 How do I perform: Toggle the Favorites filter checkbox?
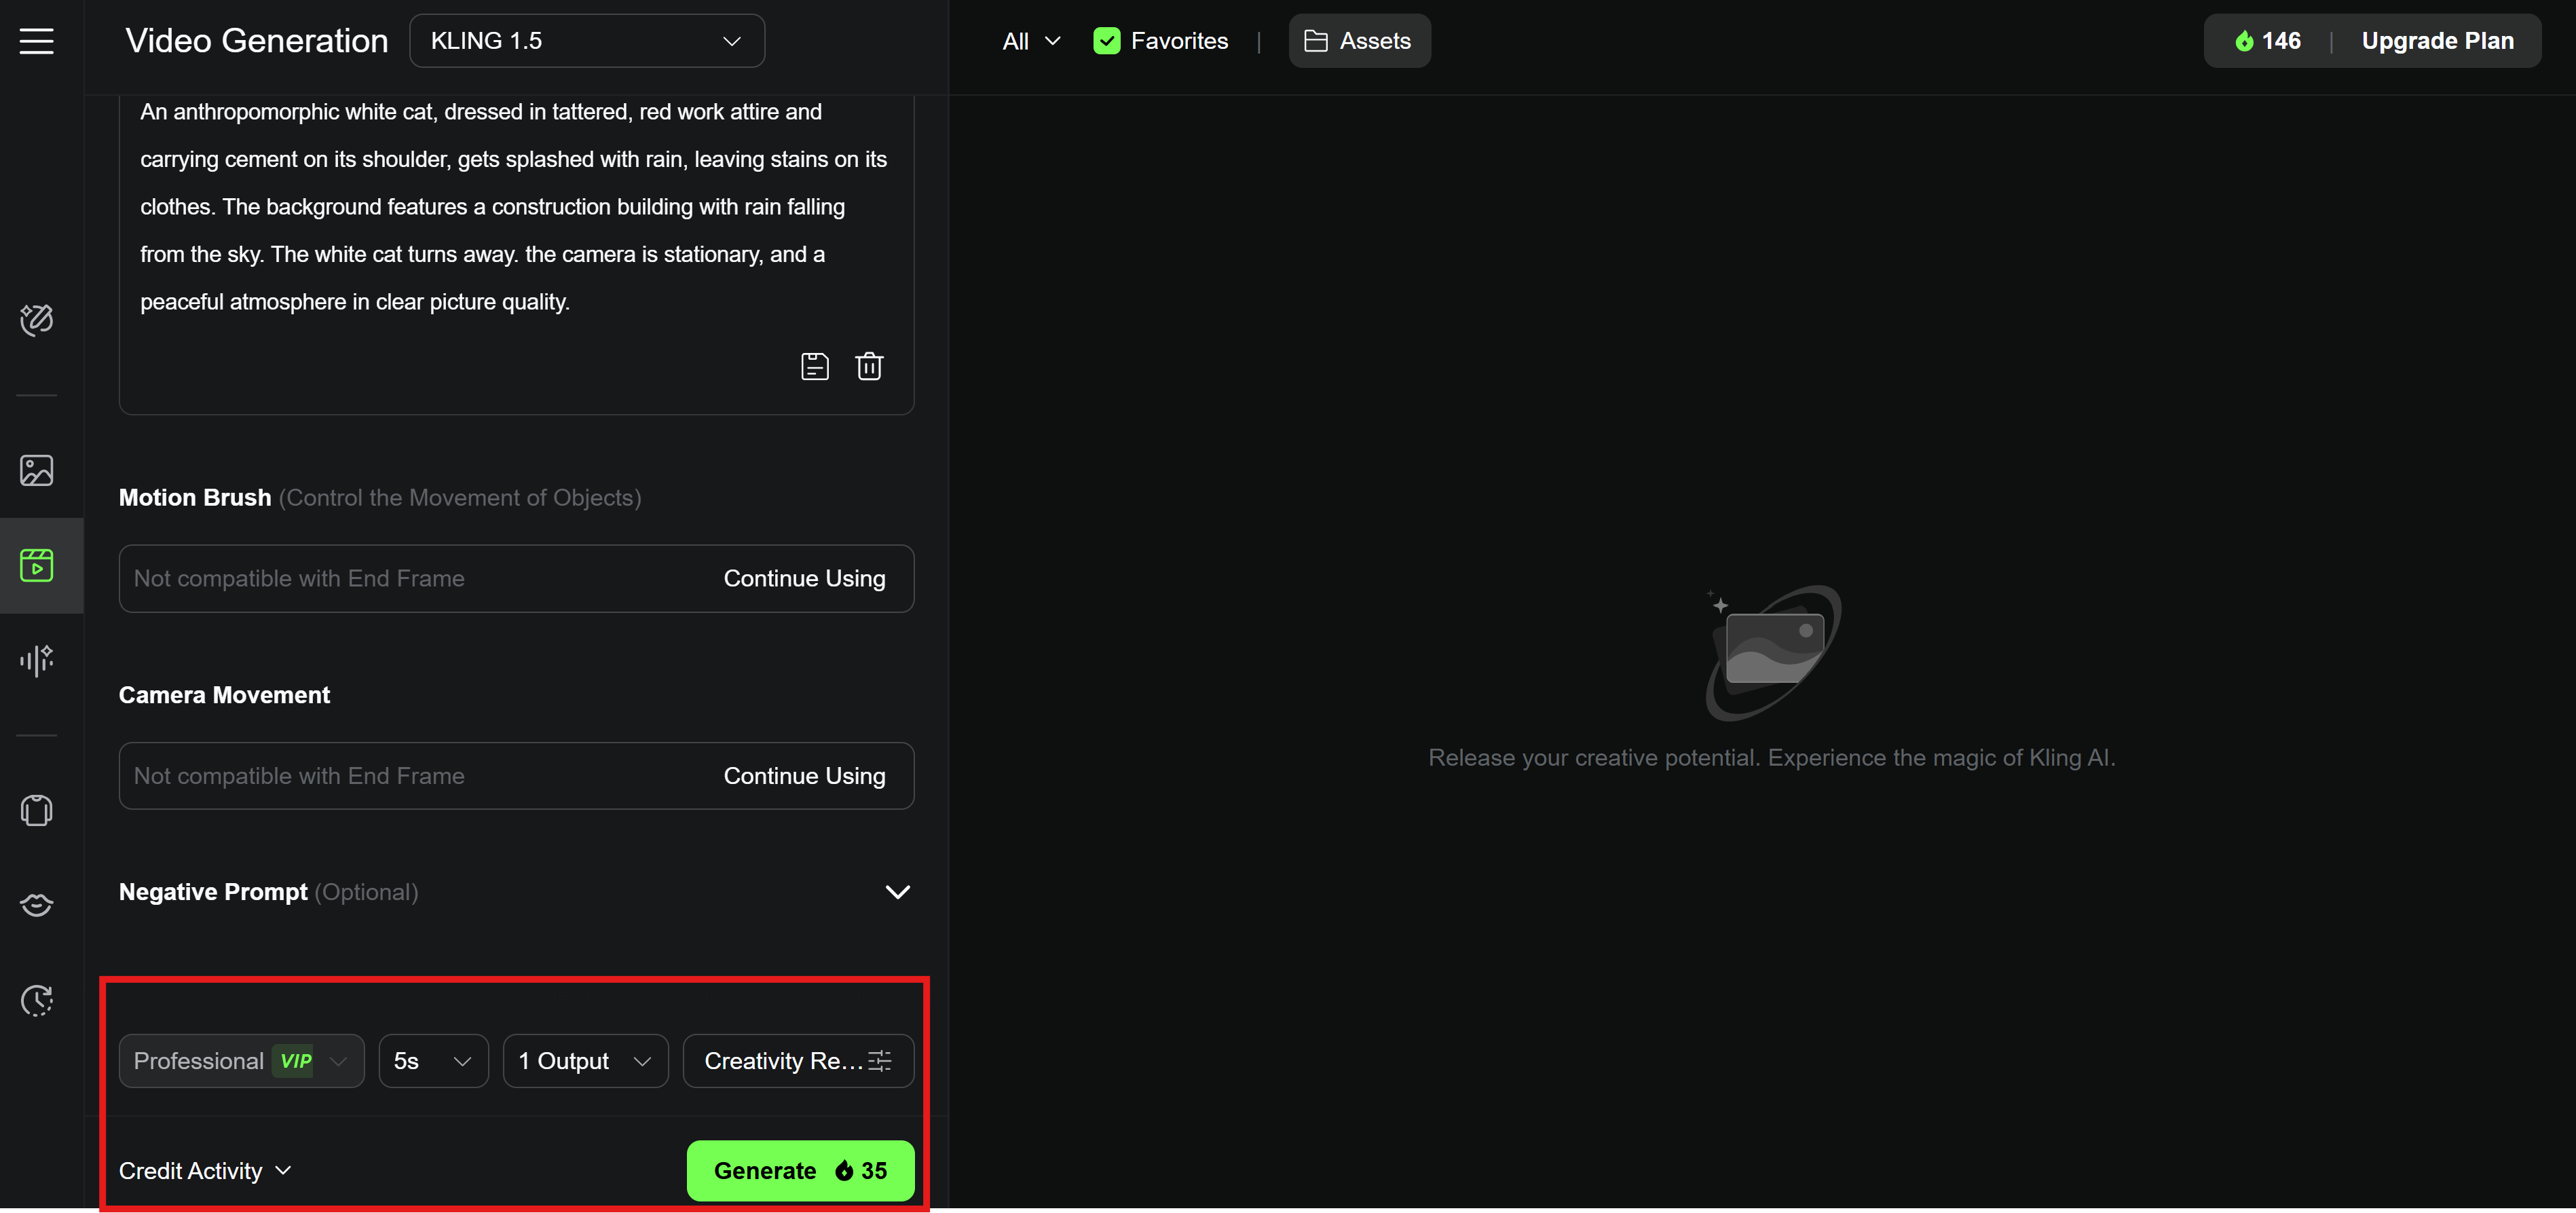pyautogui.click(x=1107, y=40)
